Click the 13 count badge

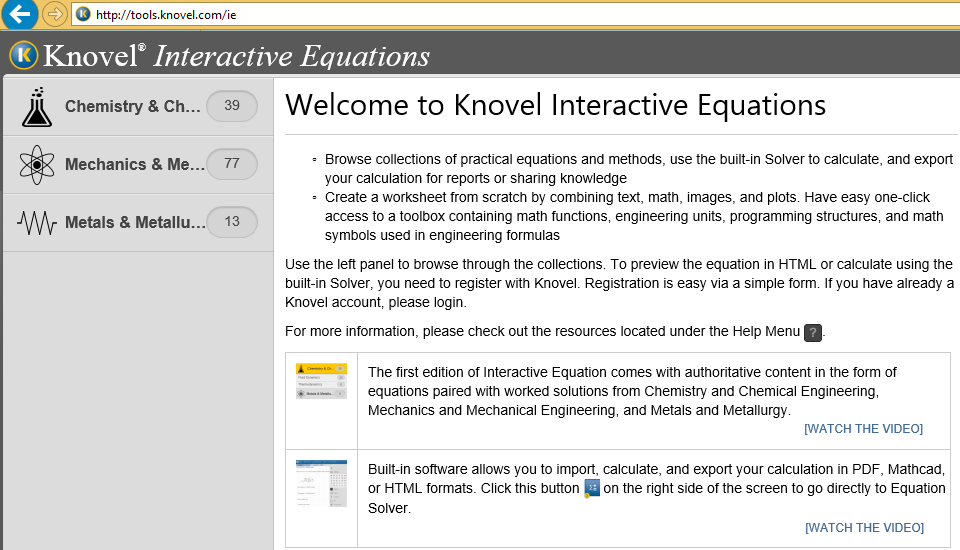(232, 221)
